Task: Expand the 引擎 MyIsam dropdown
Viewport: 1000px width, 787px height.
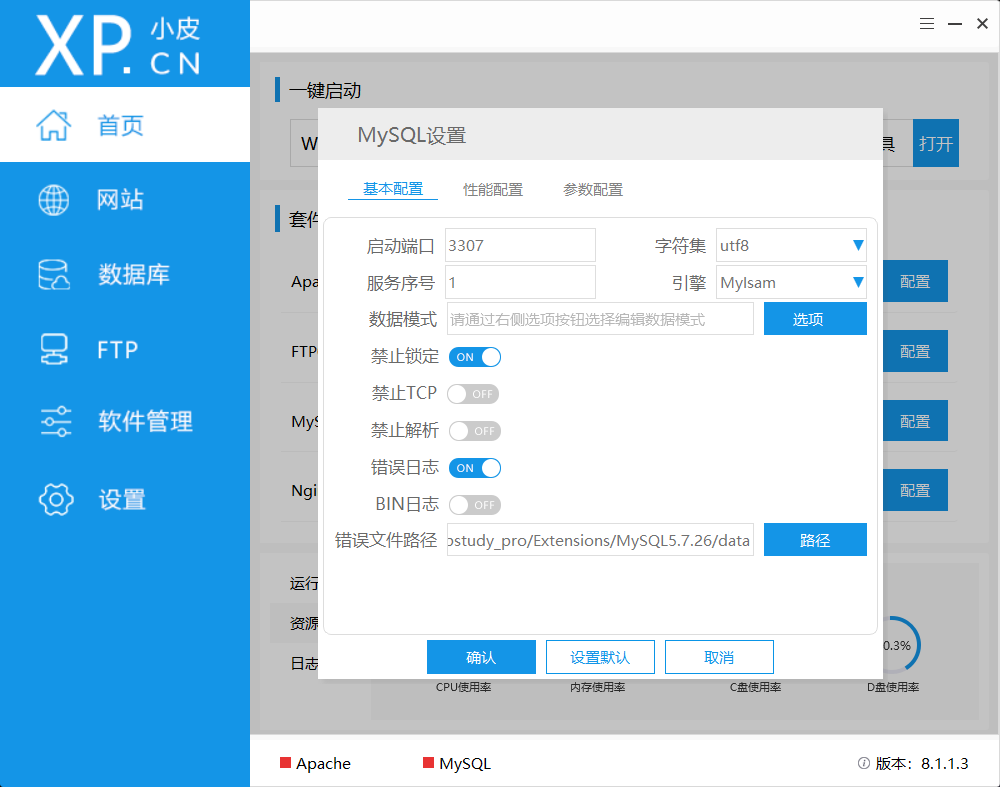Action: 791,282
